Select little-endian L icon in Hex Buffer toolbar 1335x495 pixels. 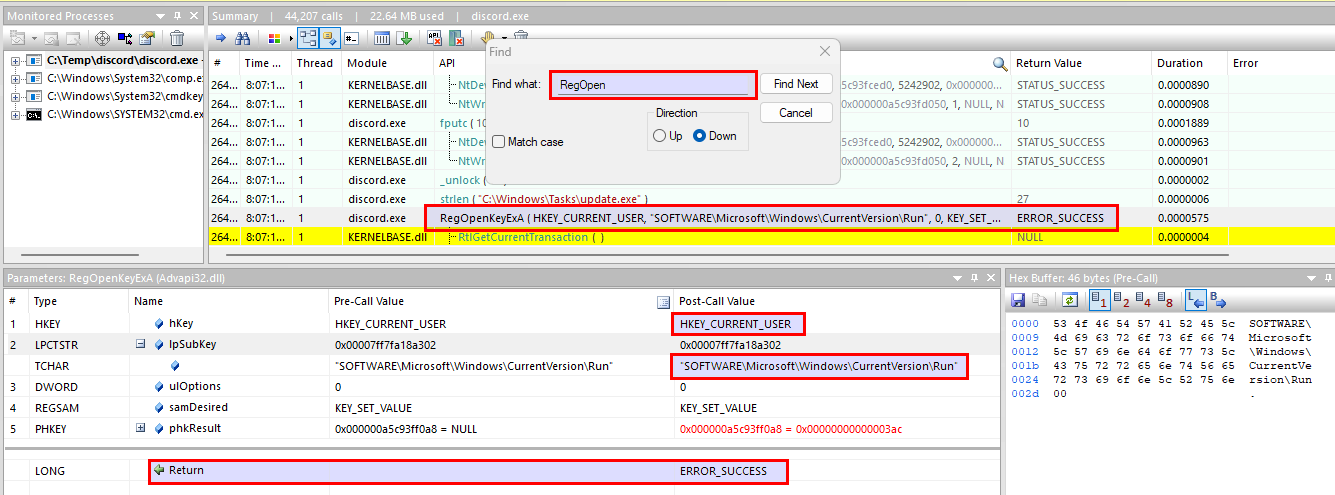coord(1195,300)
